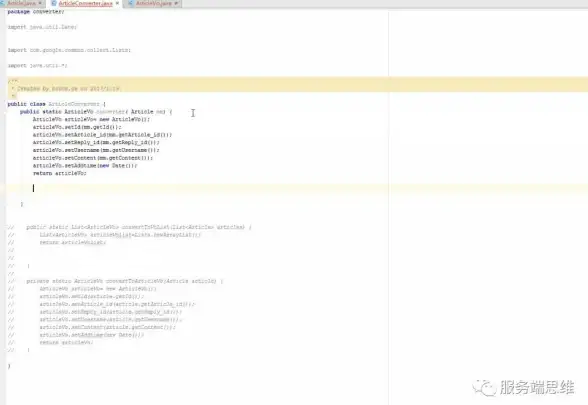Screen dimensions: 588x405
Task: Place cursor on the package converter line
Action: click(x=36, y=12)
